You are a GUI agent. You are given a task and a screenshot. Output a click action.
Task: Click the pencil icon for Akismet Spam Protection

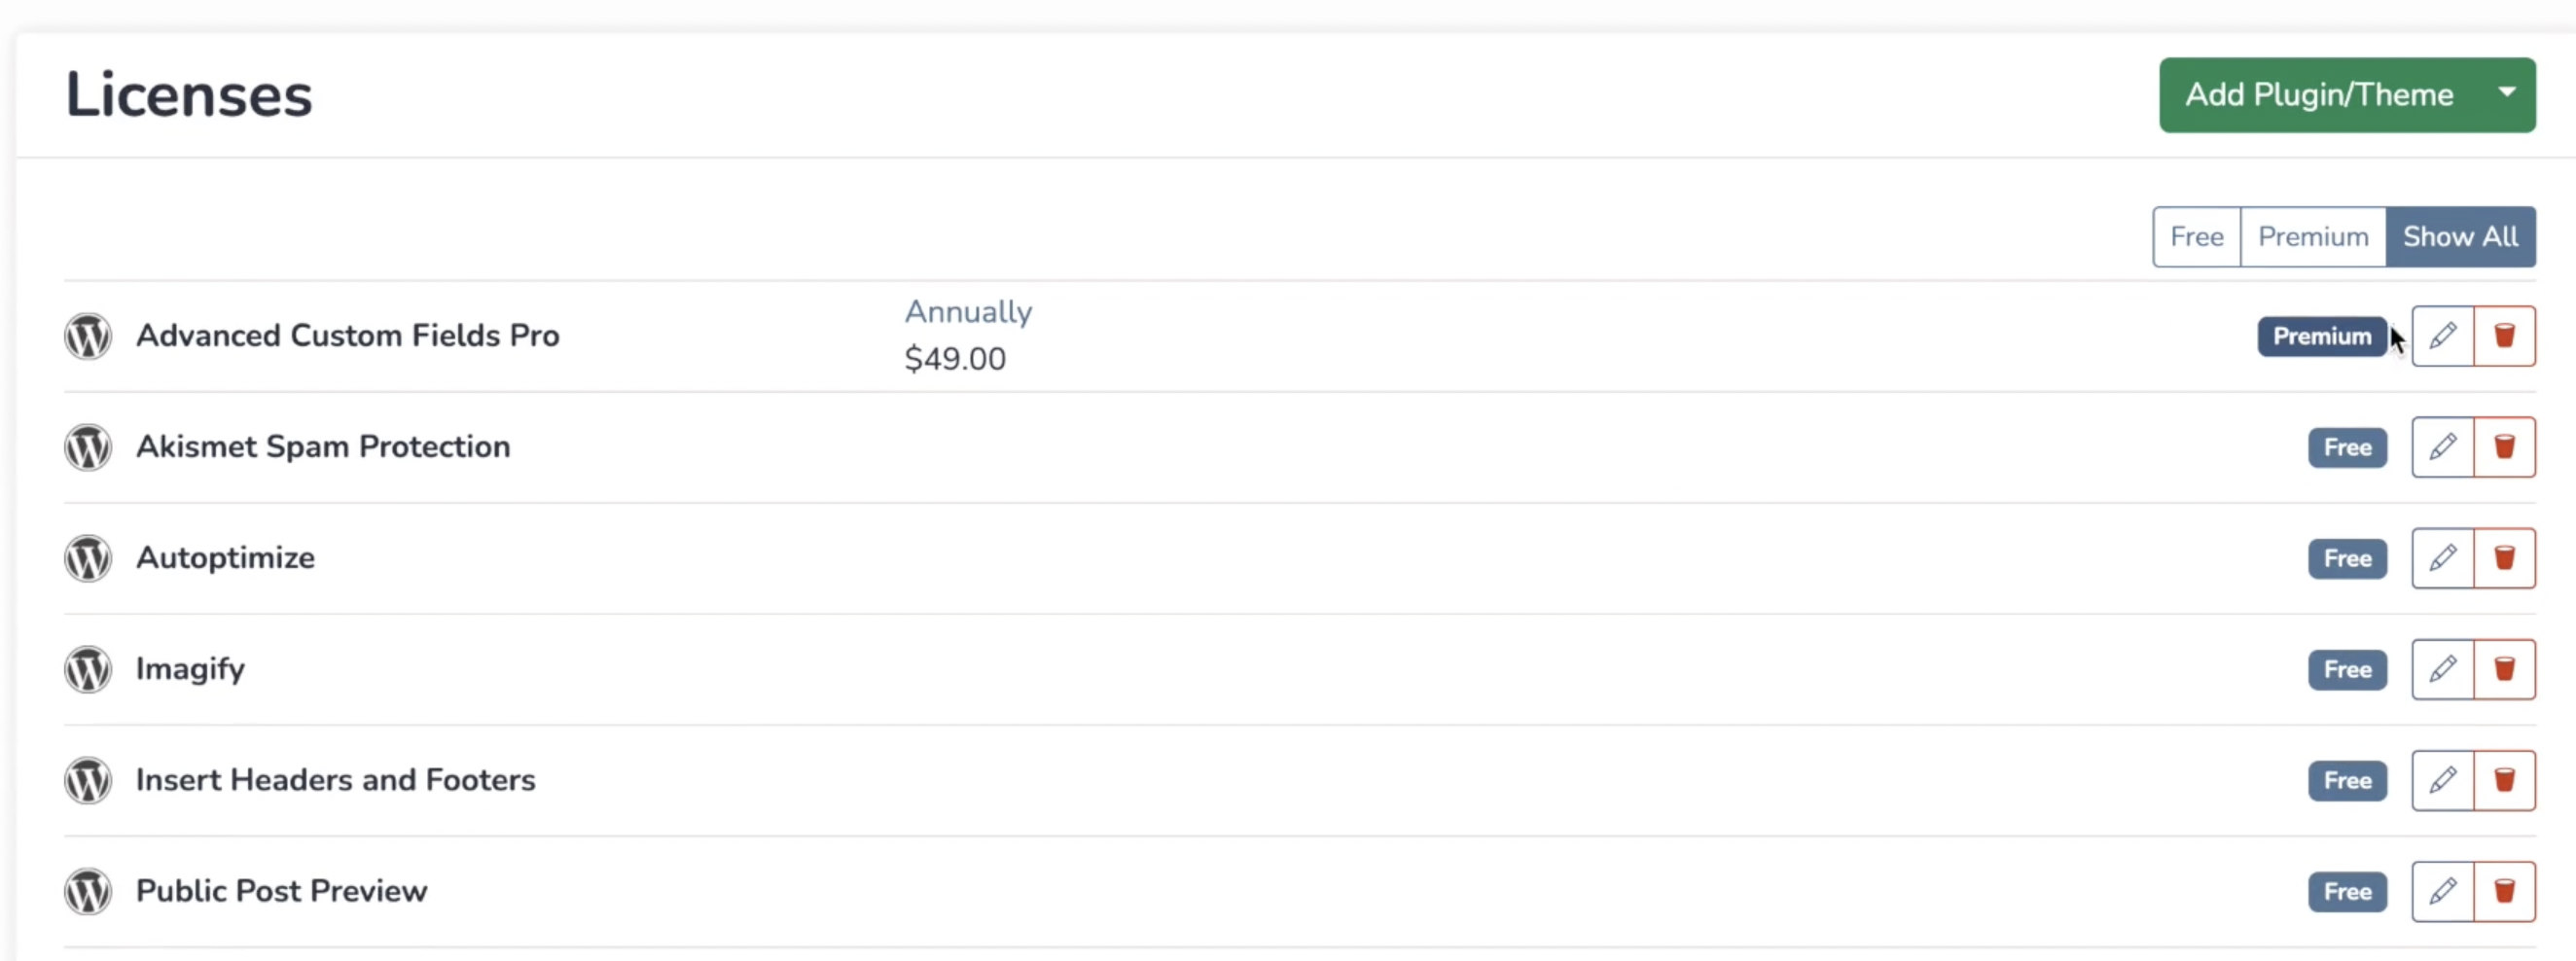(2442, 447)
